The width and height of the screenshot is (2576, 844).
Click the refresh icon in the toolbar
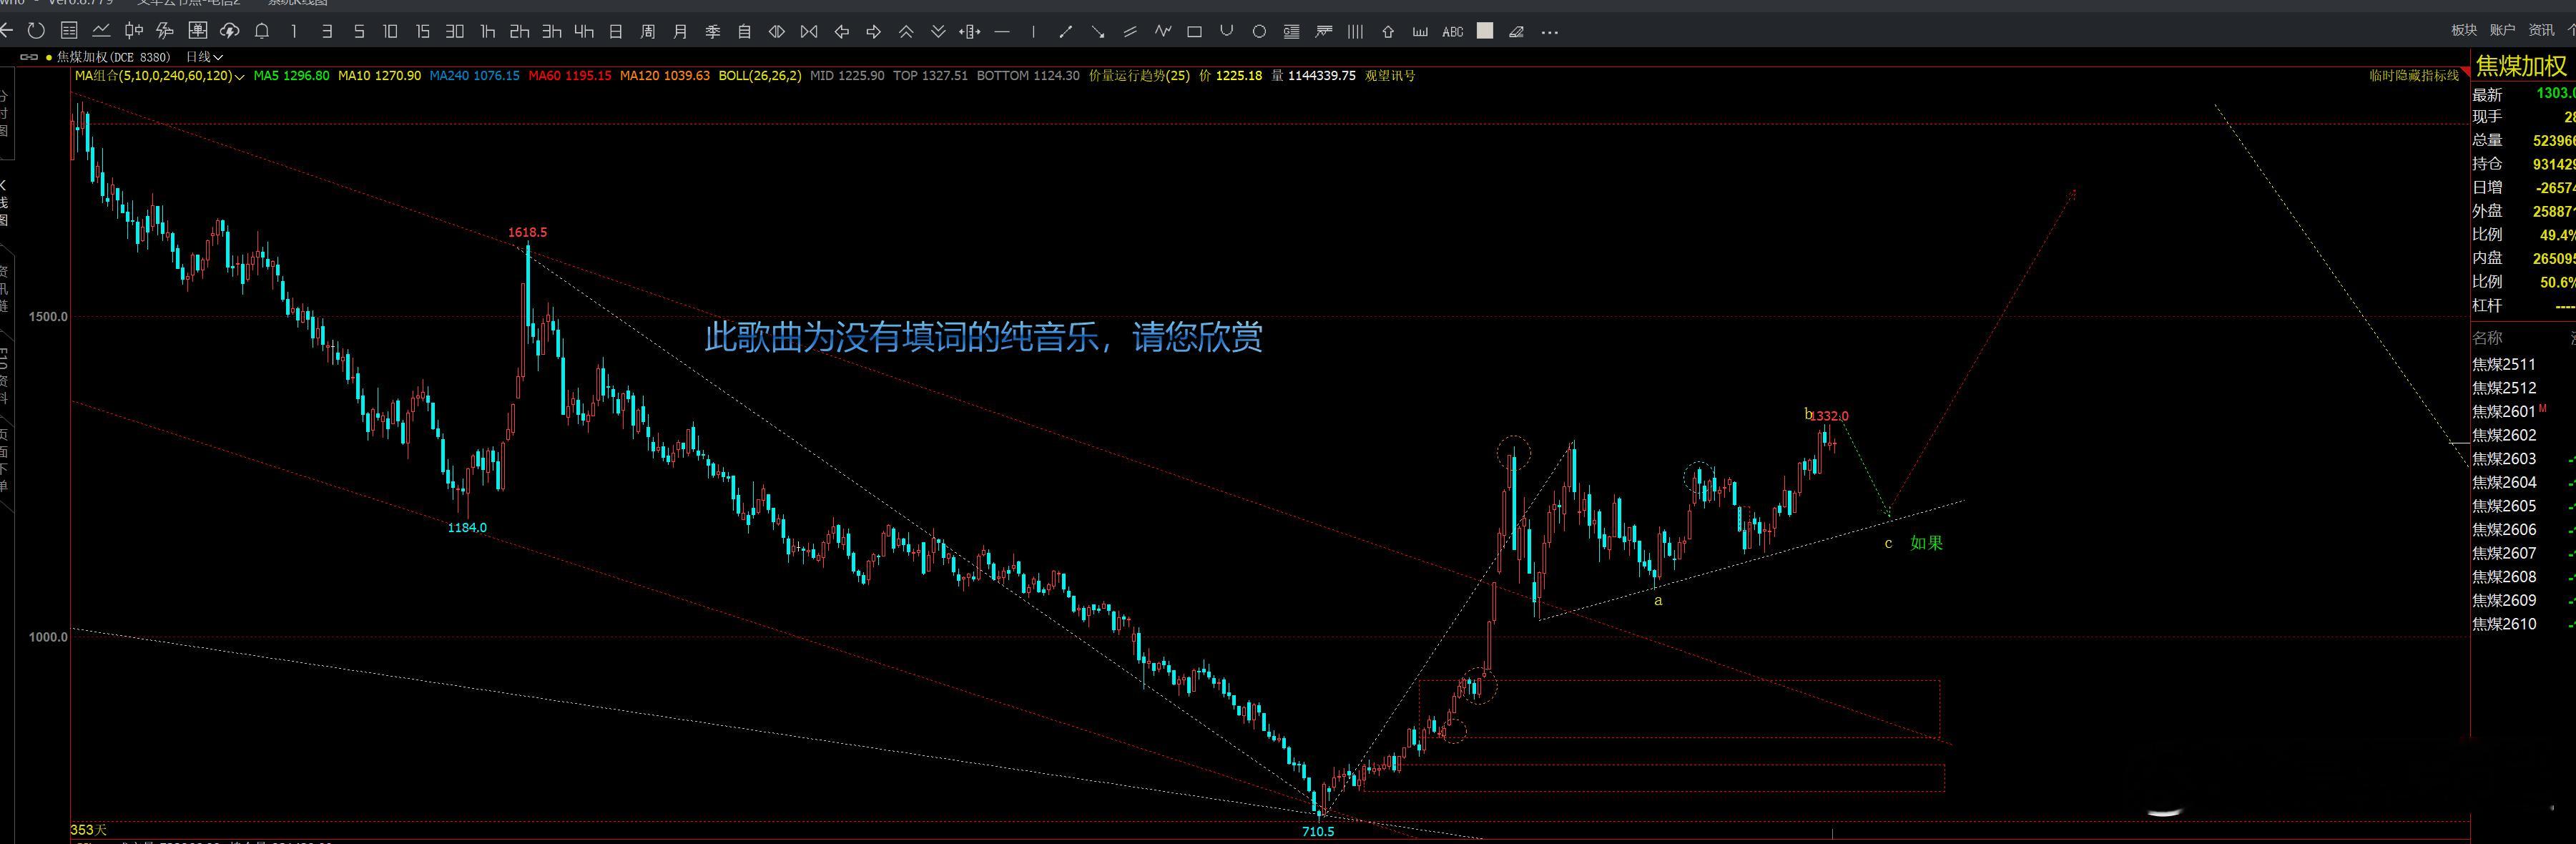coord(37,31)
